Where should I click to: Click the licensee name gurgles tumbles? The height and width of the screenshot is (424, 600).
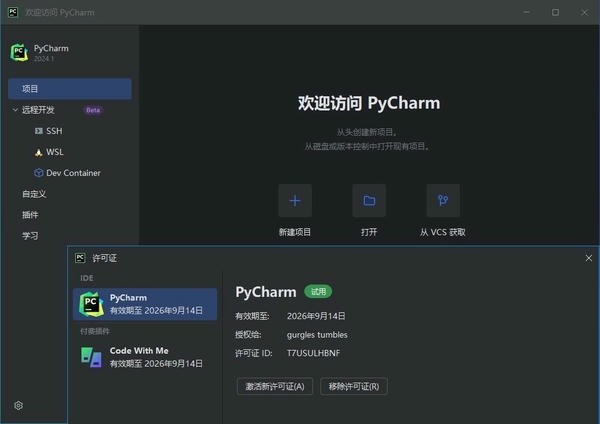317,335
